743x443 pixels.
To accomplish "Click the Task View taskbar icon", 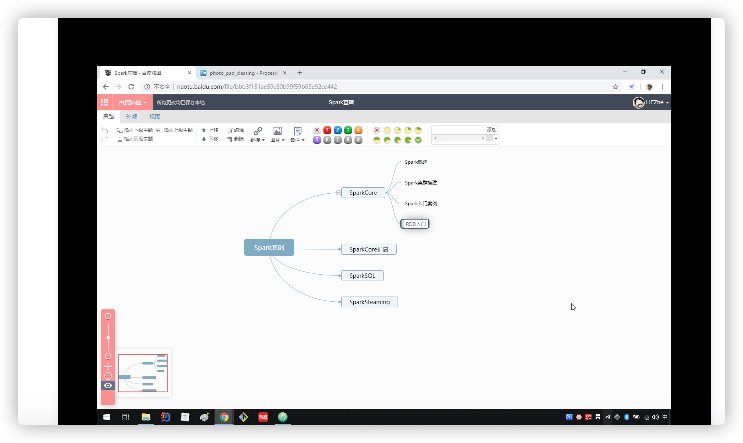I will tap(126, 417).
